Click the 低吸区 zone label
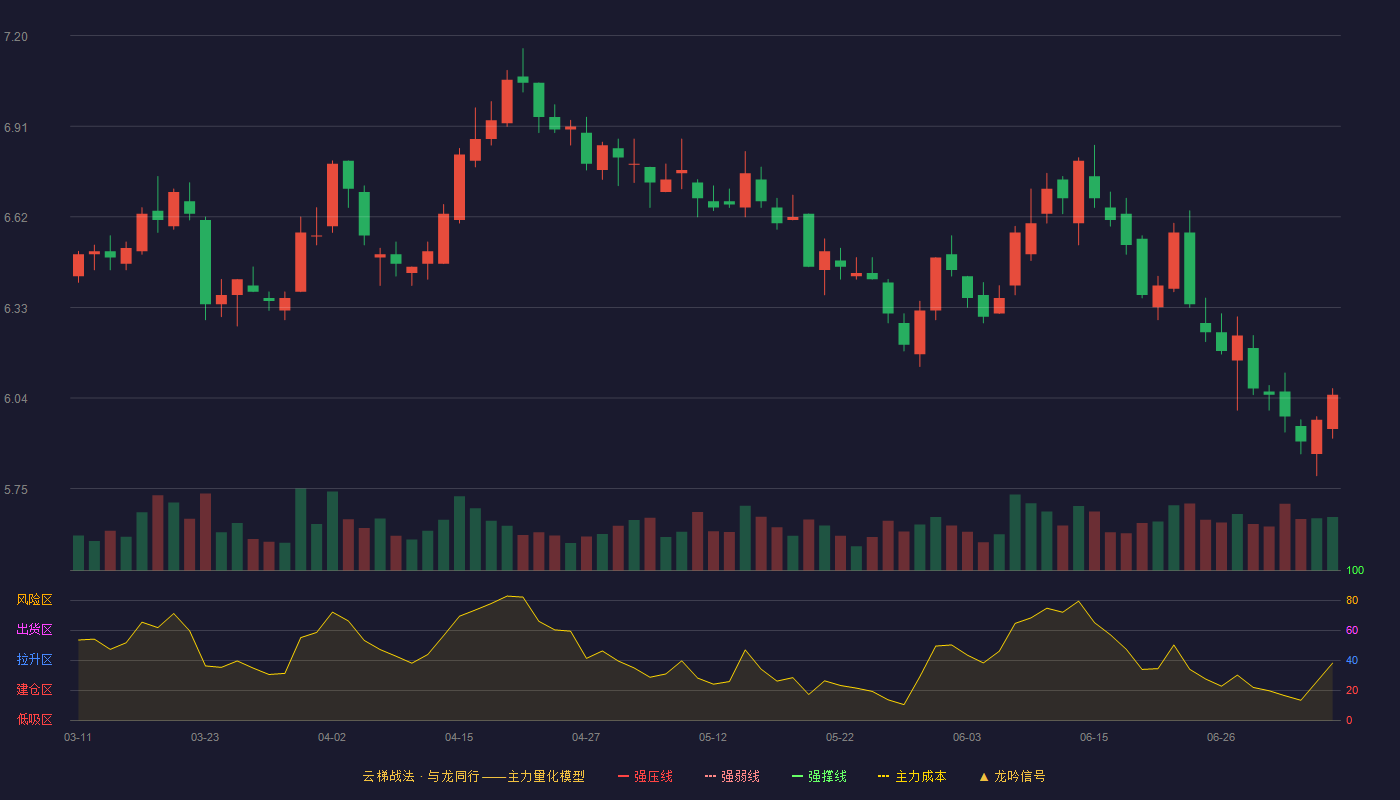Screen dimensions: 1400x800 [34, 720]
